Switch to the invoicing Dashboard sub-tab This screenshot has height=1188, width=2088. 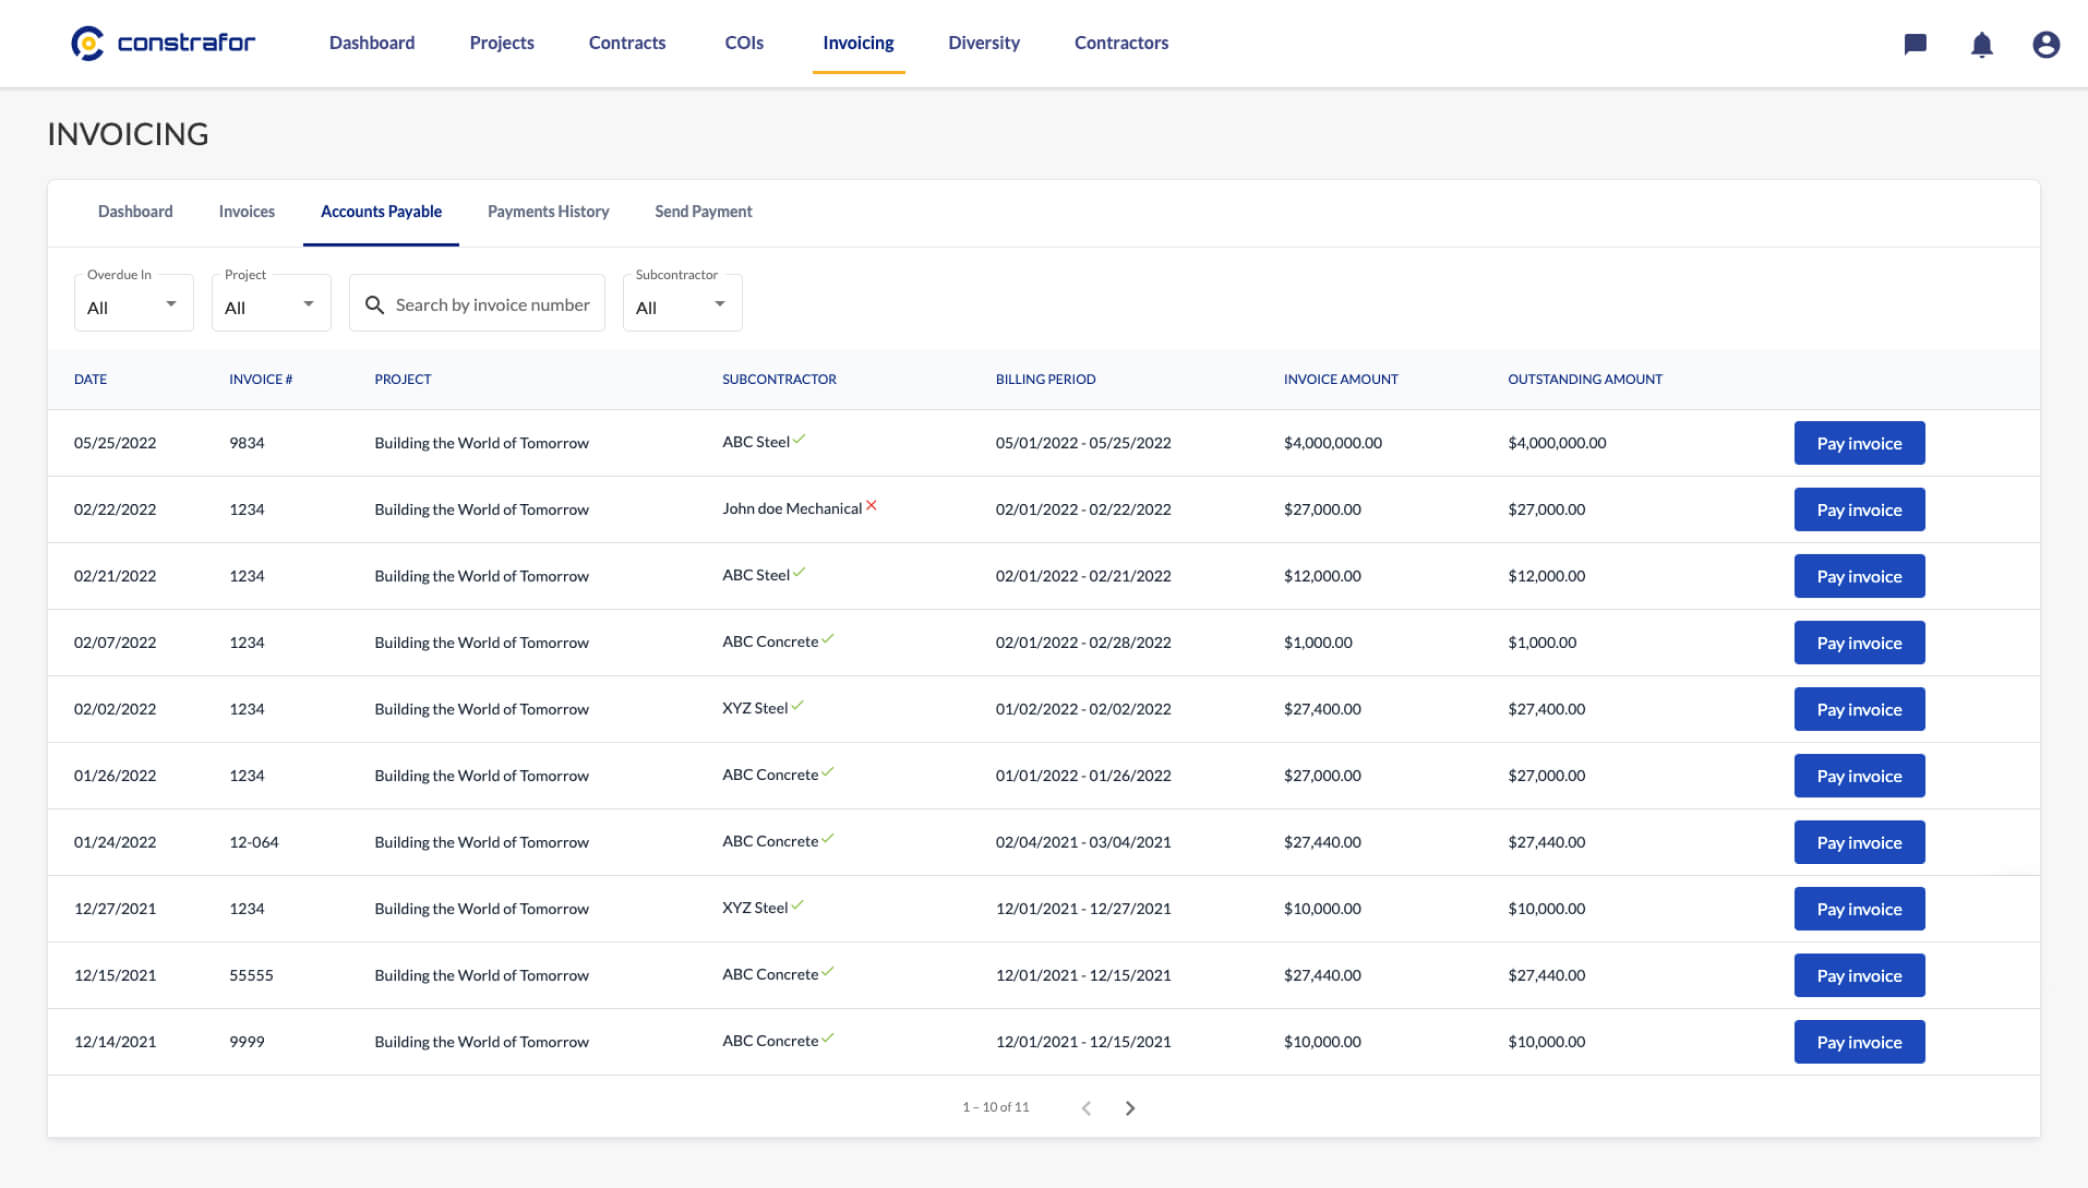click(135, 212)
